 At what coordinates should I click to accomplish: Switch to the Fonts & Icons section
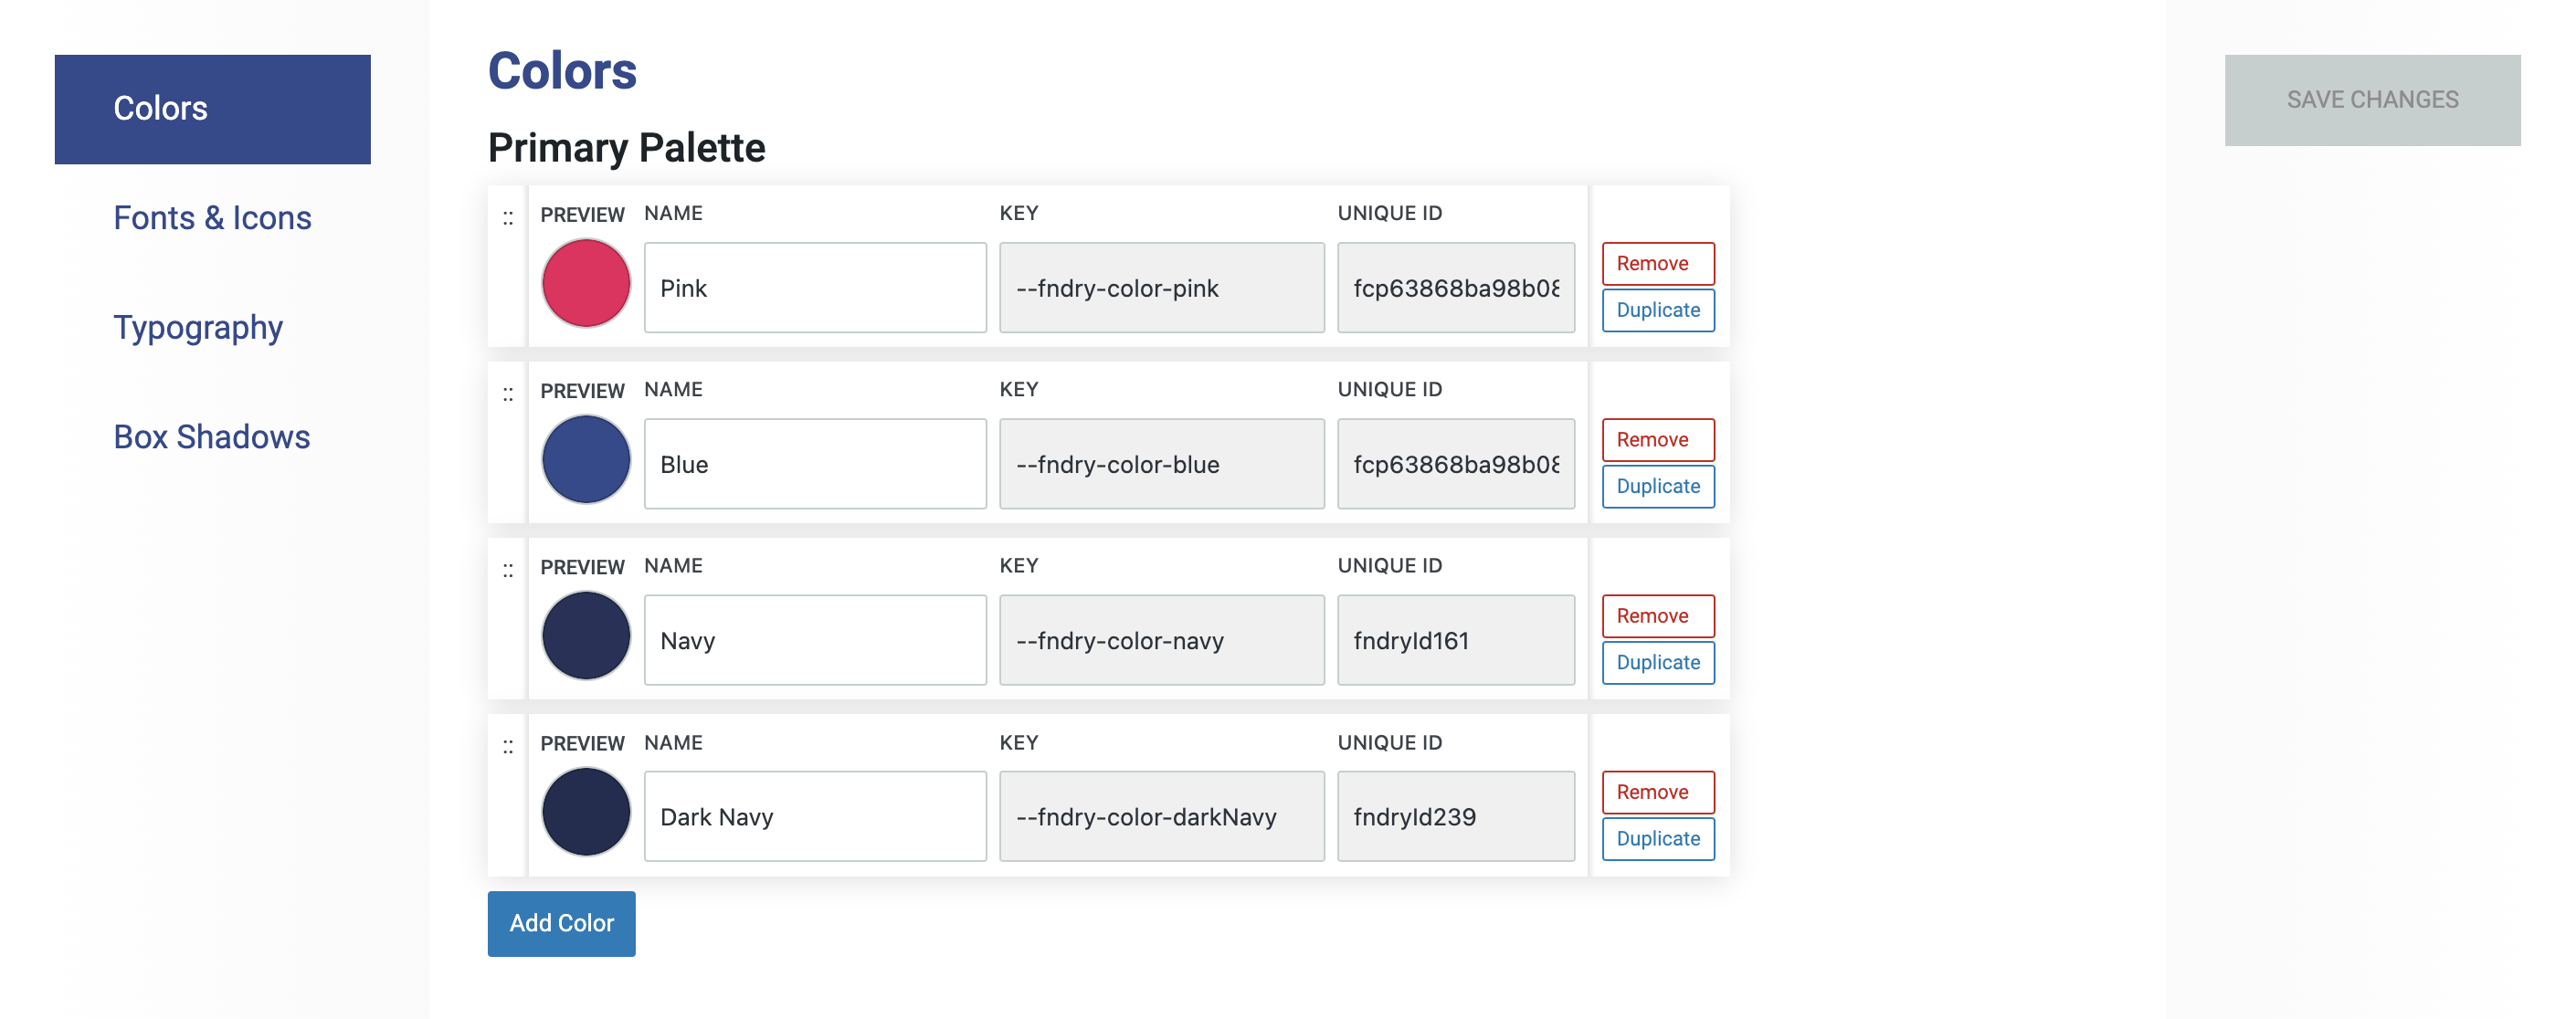click(x=212, y=218)
